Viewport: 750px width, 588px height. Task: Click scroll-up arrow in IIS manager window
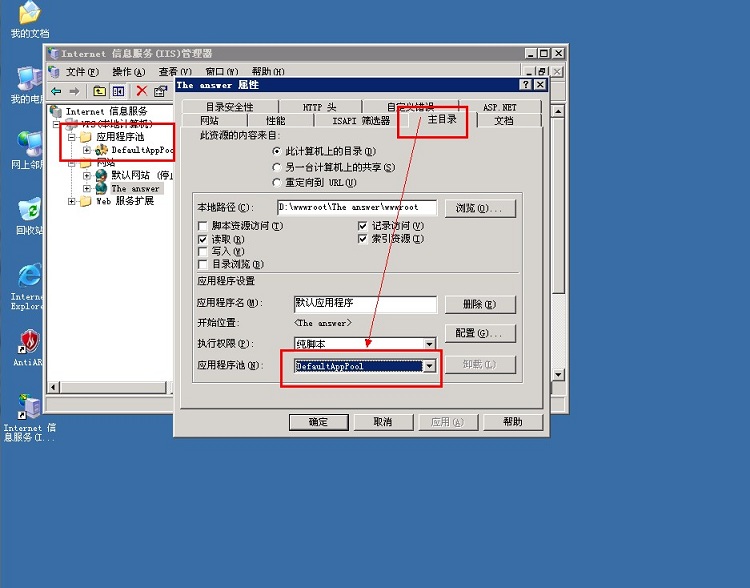pyautogui.click(x=558, y=111)
